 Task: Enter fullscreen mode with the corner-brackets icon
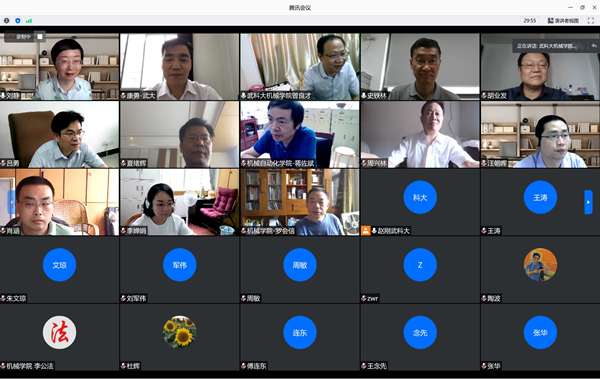[591, 21]
